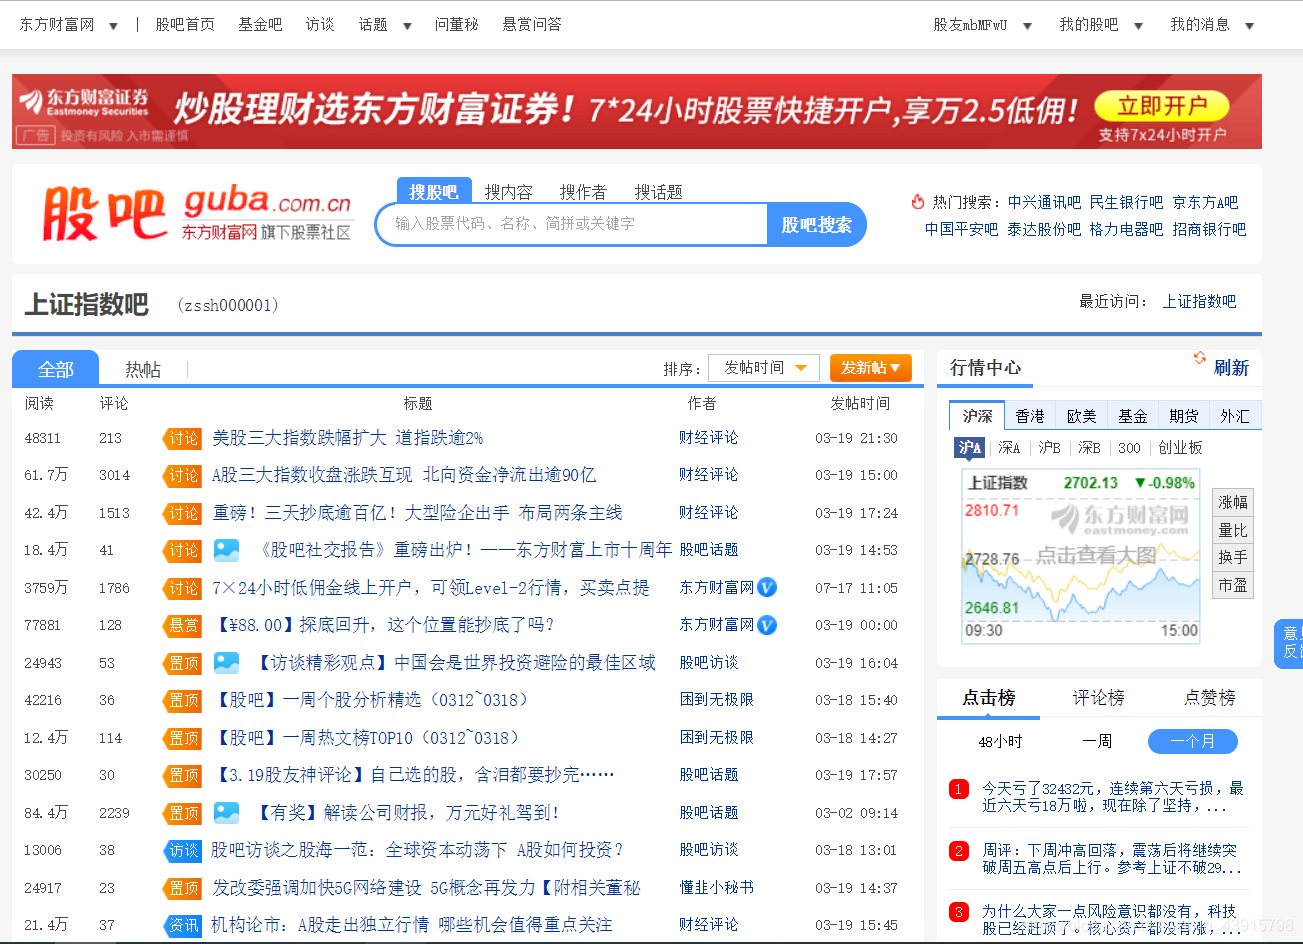
Task: Open the 发帖时间 sort dropdown
Action: click(764, 368)
